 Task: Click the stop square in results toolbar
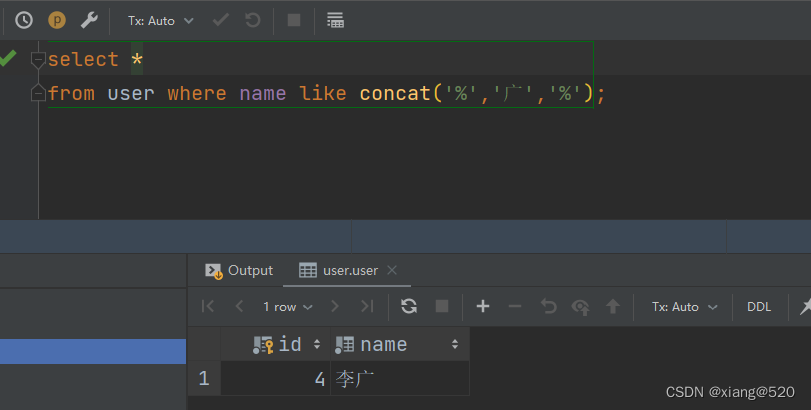(442, 306)
